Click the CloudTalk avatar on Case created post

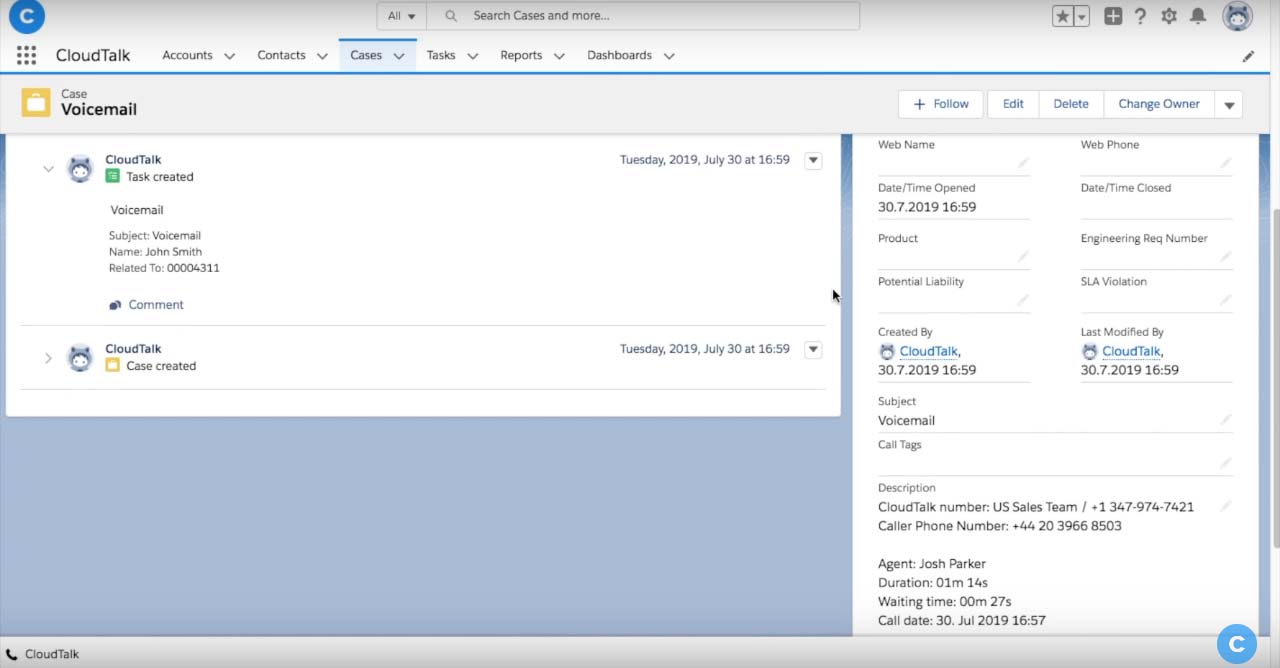click(x=80, y=357)
